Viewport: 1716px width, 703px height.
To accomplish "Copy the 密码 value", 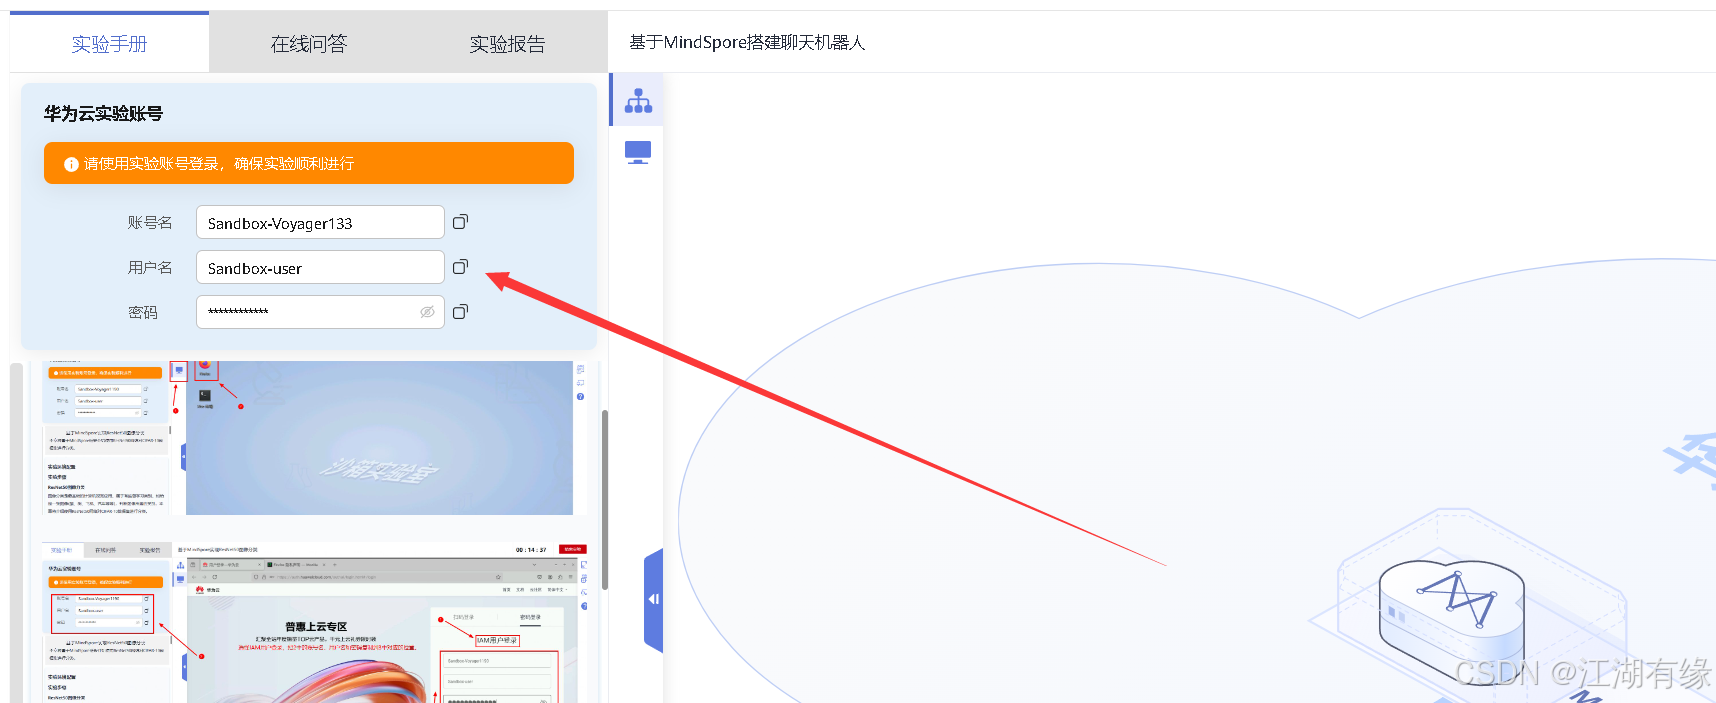I will click(x=460, y=312).
